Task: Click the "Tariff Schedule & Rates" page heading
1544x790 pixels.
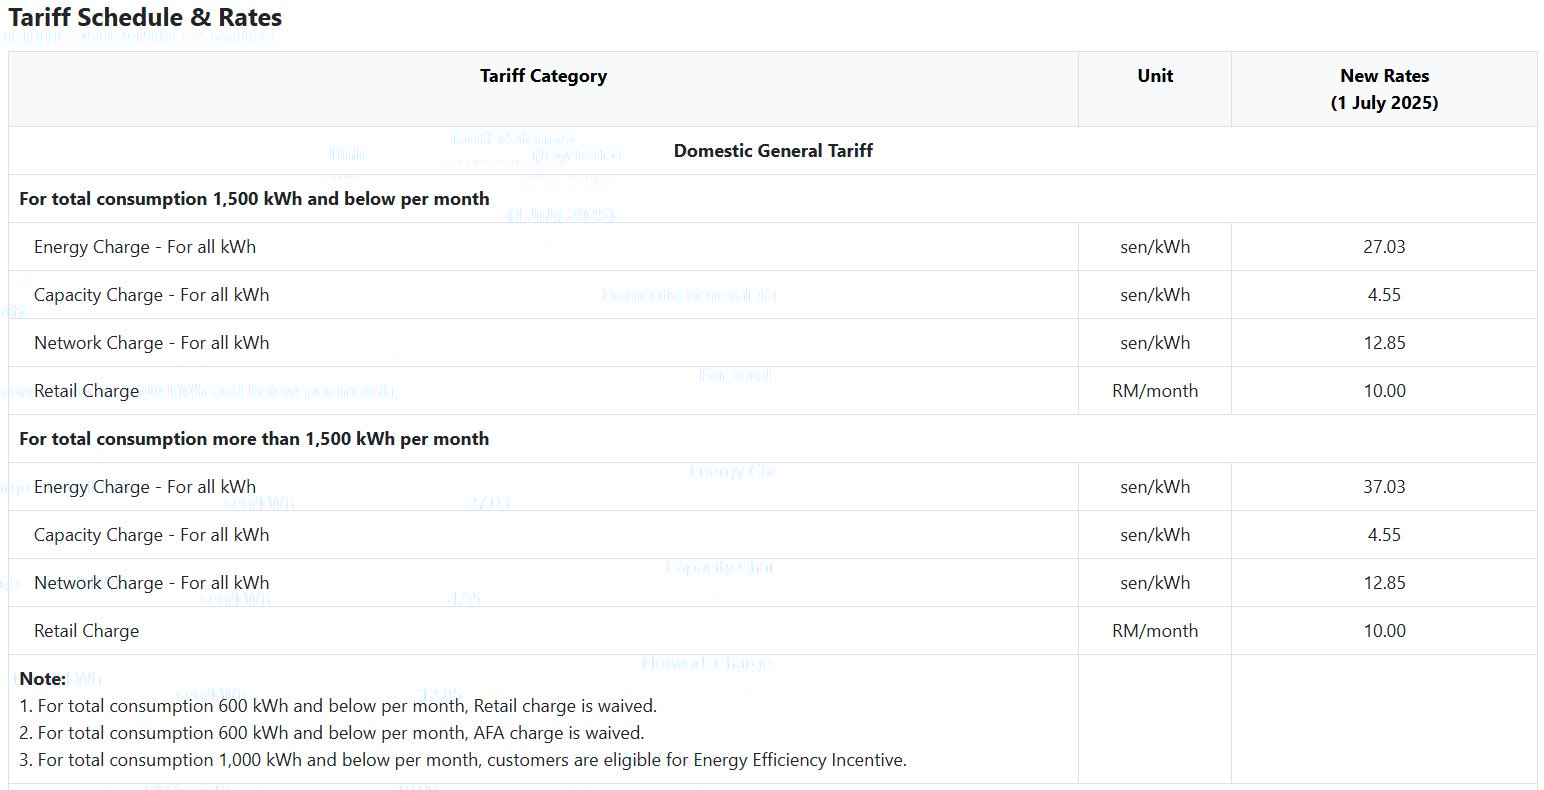Action: click(x=145, y=18)
